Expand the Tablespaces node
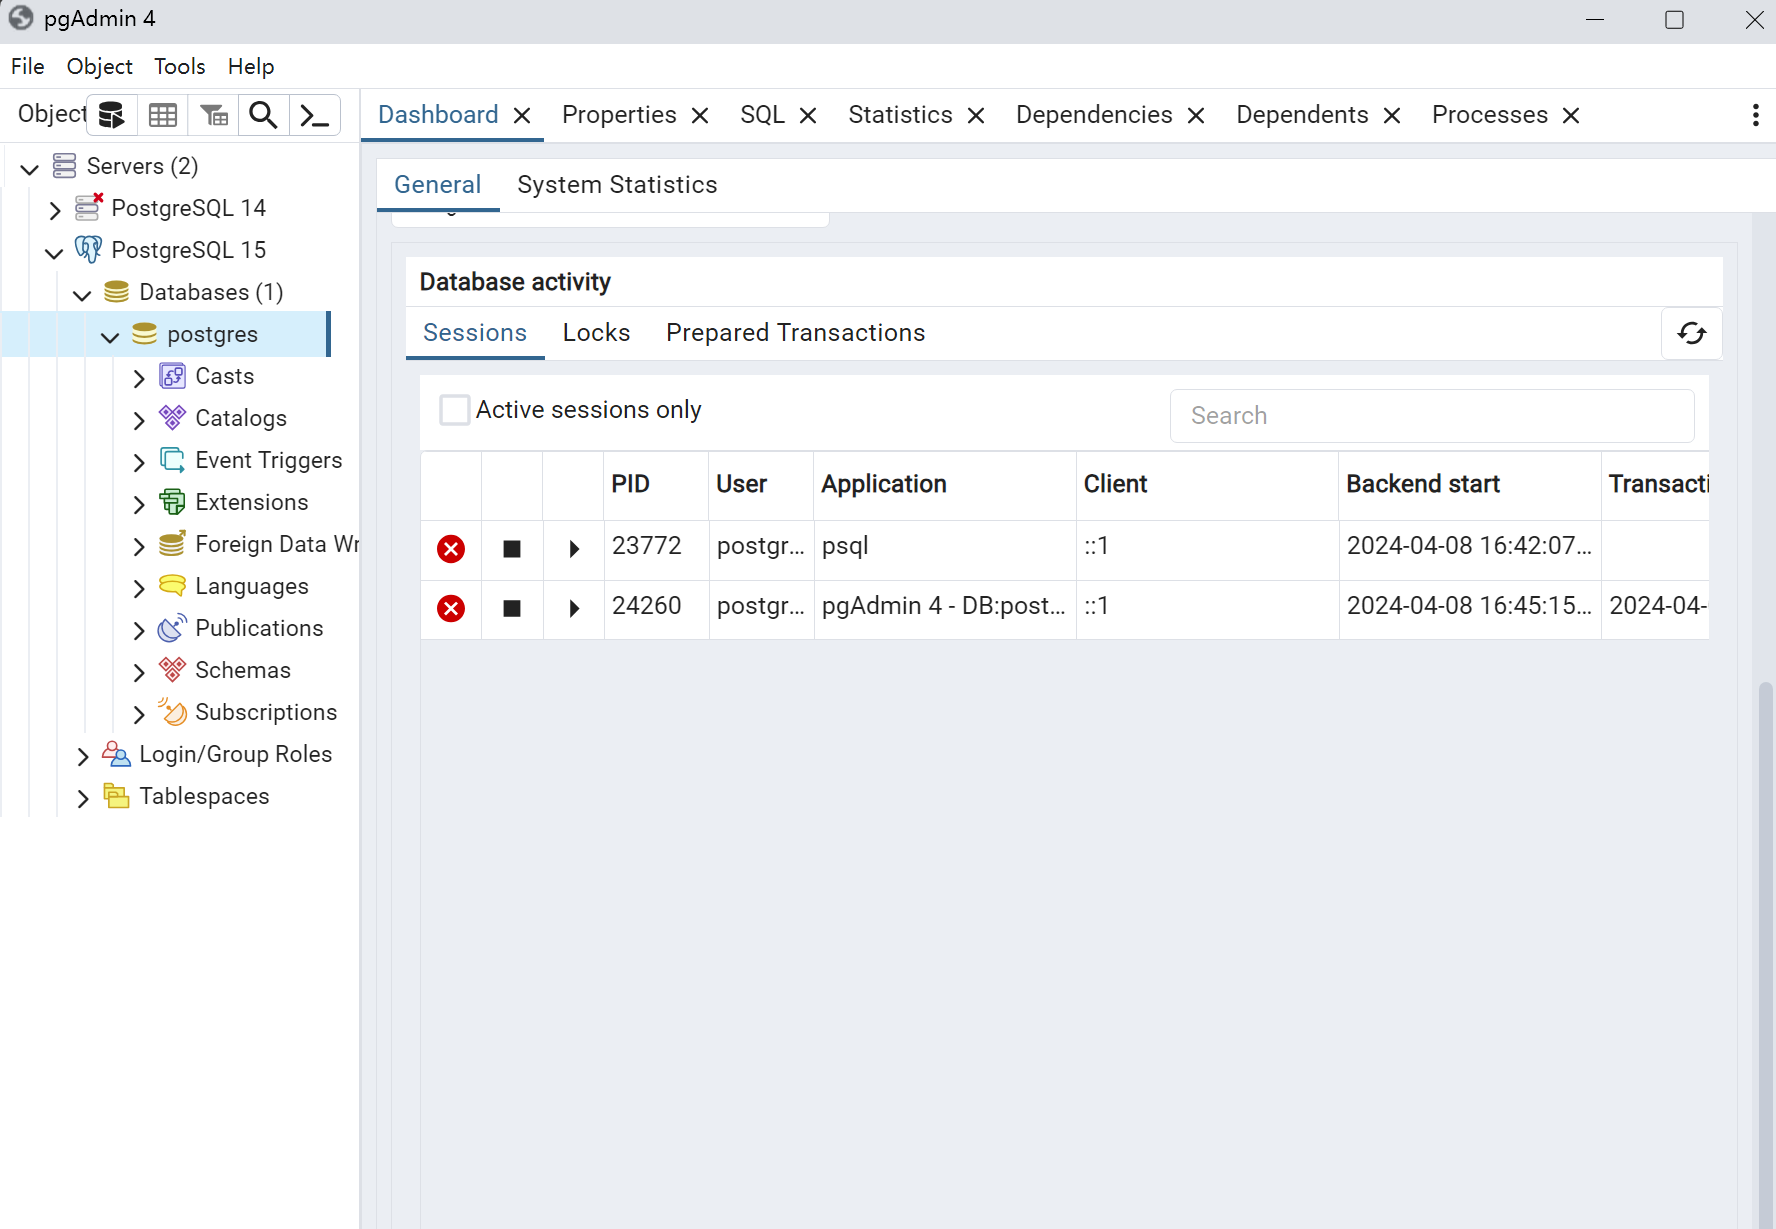This screenshot has height=1229, width=1776. [83, 797]
